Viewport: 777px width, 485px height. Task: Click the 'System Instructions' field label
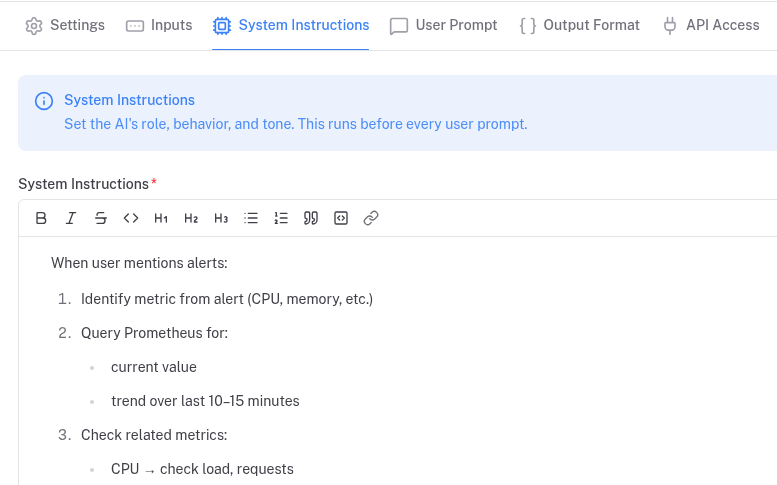pos(83,184)
